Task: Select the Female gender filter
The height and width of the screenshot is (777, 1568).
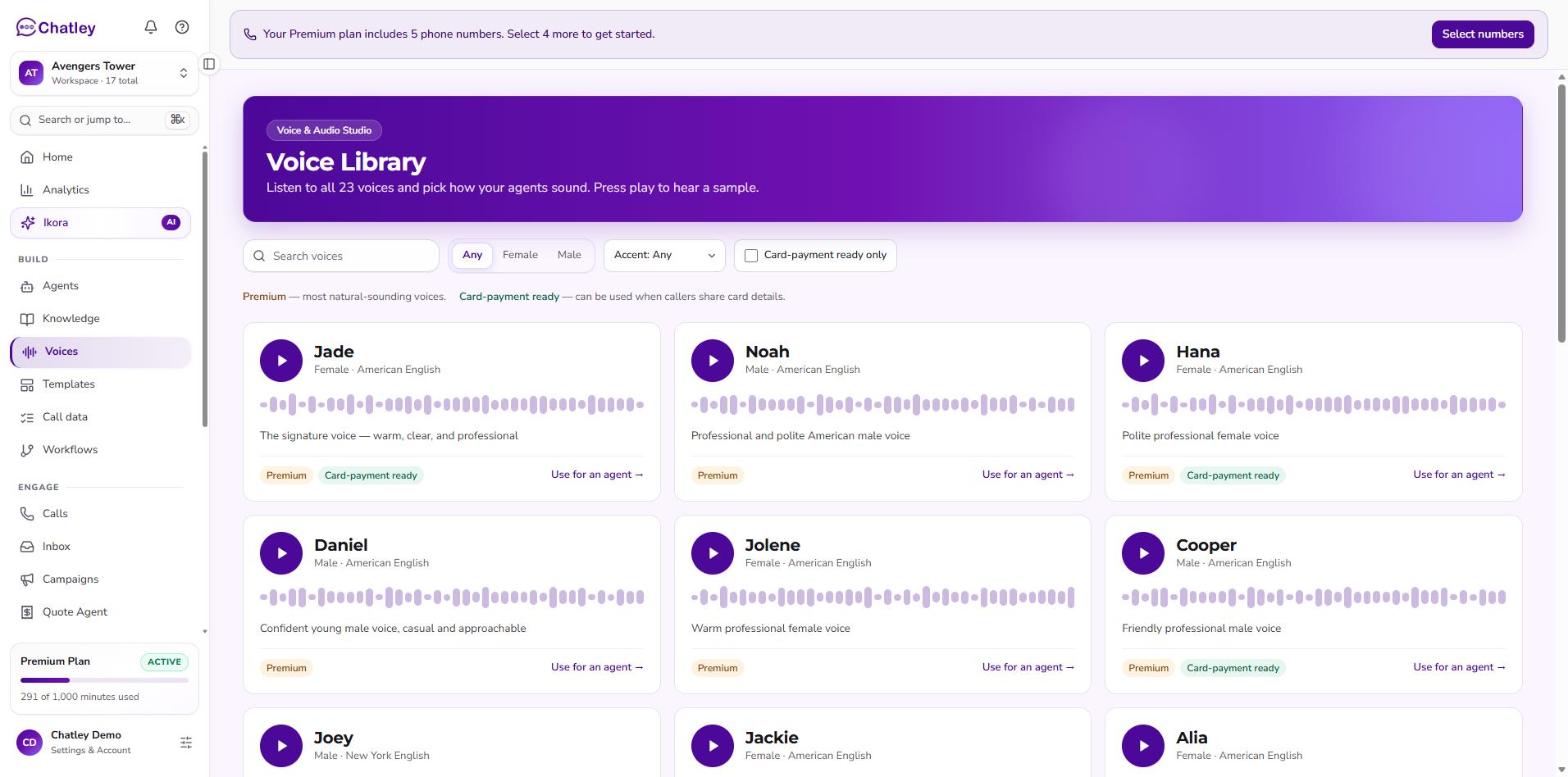Action: point(520,255)
